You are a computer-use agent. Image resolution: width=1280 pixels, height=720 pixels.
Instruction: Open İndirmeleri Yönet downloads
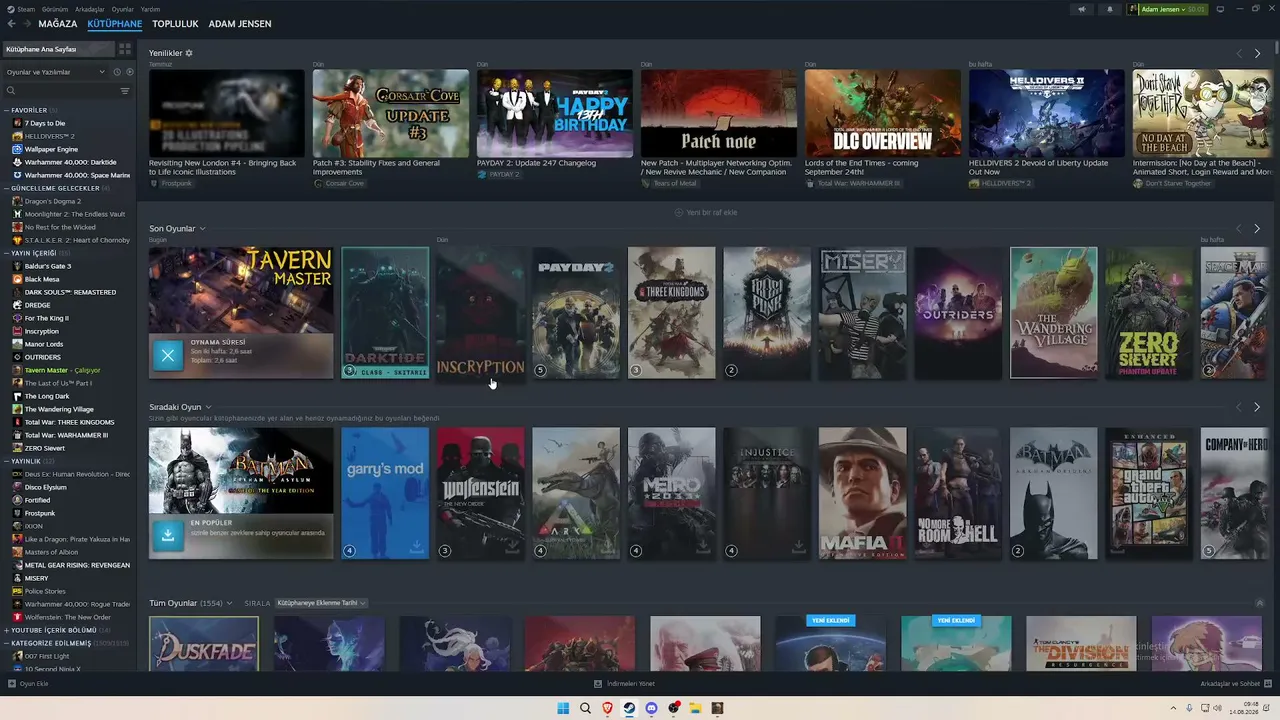(624, 684)
